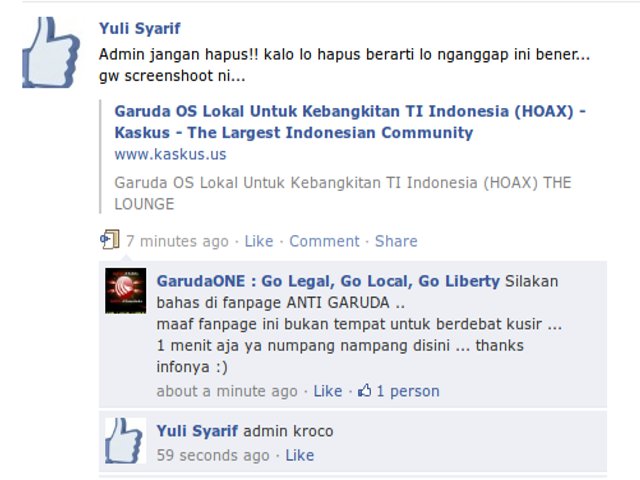Open the post's 7 minutes ago timestamp
Screen dimensions: 640x480
(178, 241)
